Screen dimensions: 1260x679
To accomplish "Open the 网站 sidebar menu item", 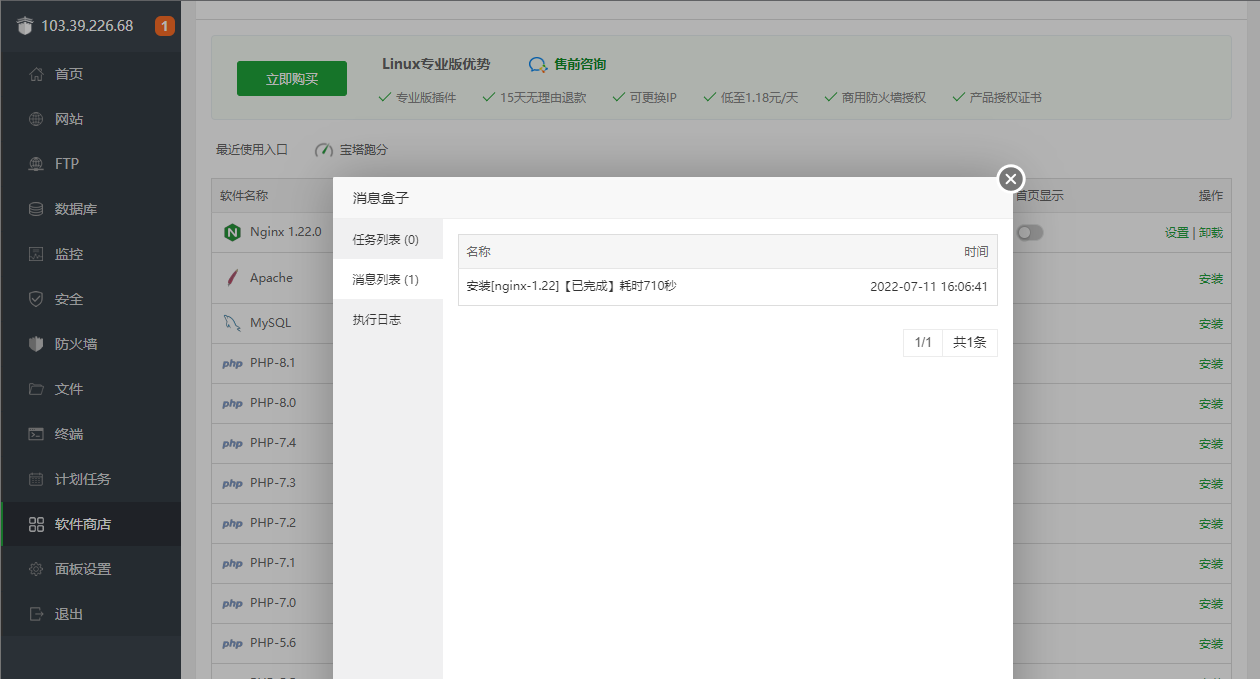I will click(x=90, y=119).
